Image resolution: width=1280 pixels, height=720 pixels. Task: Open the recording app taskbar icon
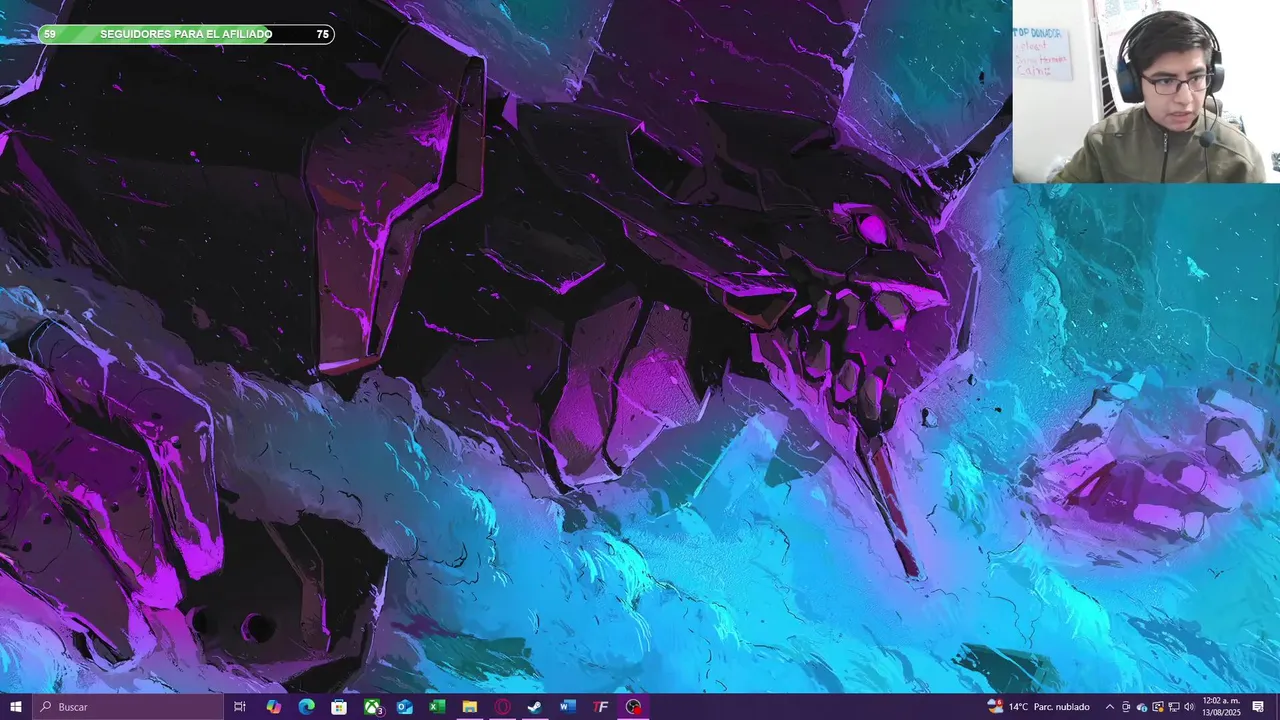tap(634, 707)
